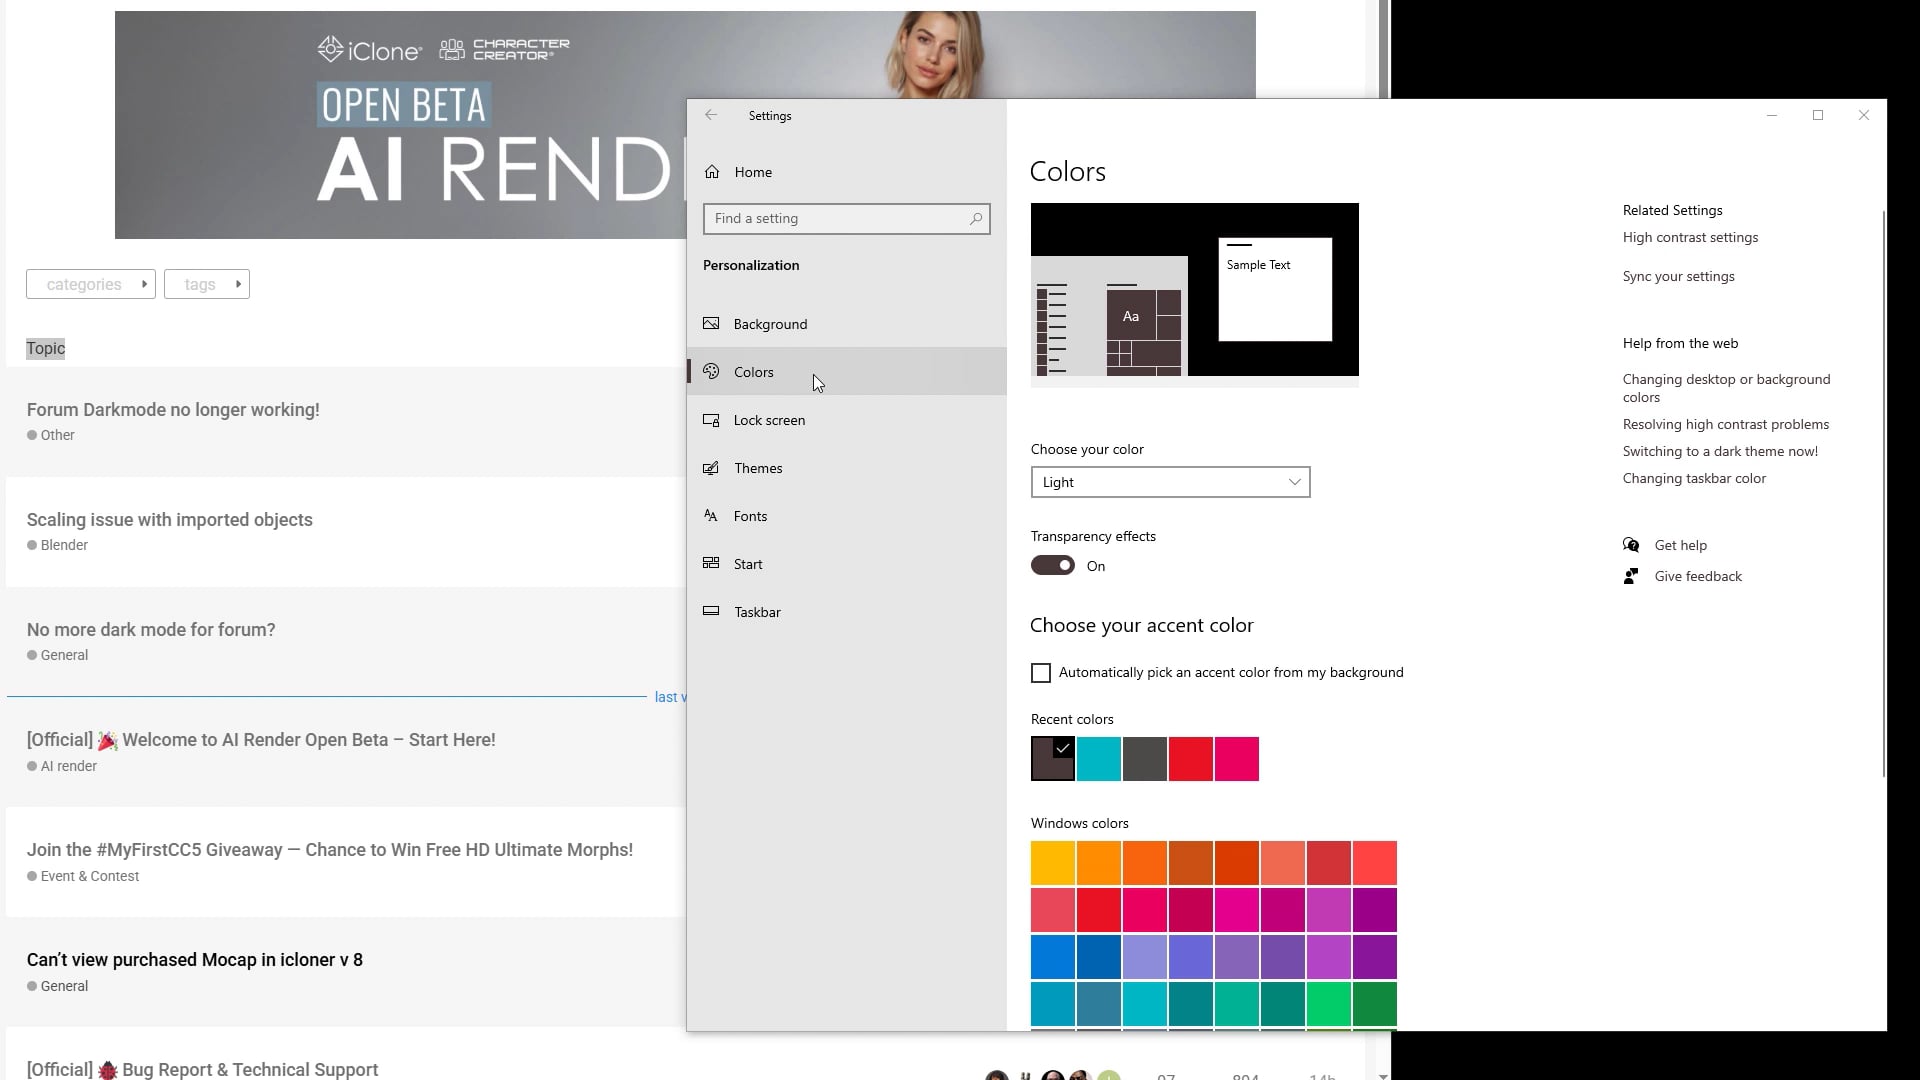Expand the forum tags dropdown
Viewport: 1920px width, 1080px height.
[207, 284]
